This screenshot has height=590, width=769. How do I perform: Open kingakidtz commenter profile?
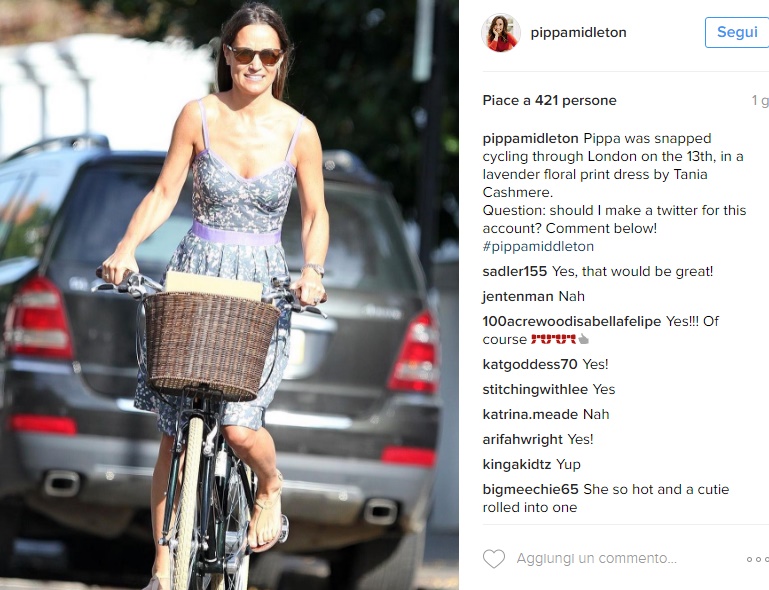coord(516,464)
